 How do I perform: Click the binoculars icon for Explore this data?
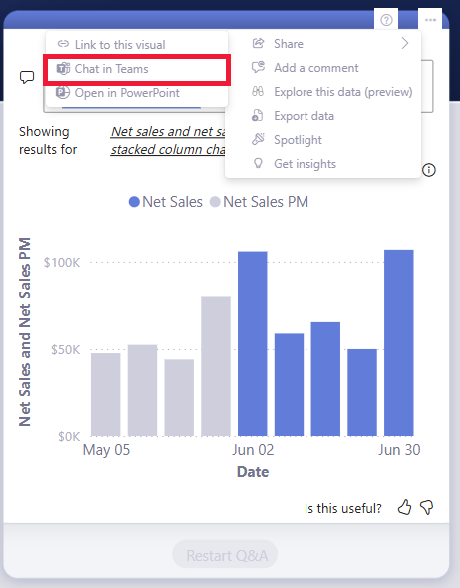[258, 92]
